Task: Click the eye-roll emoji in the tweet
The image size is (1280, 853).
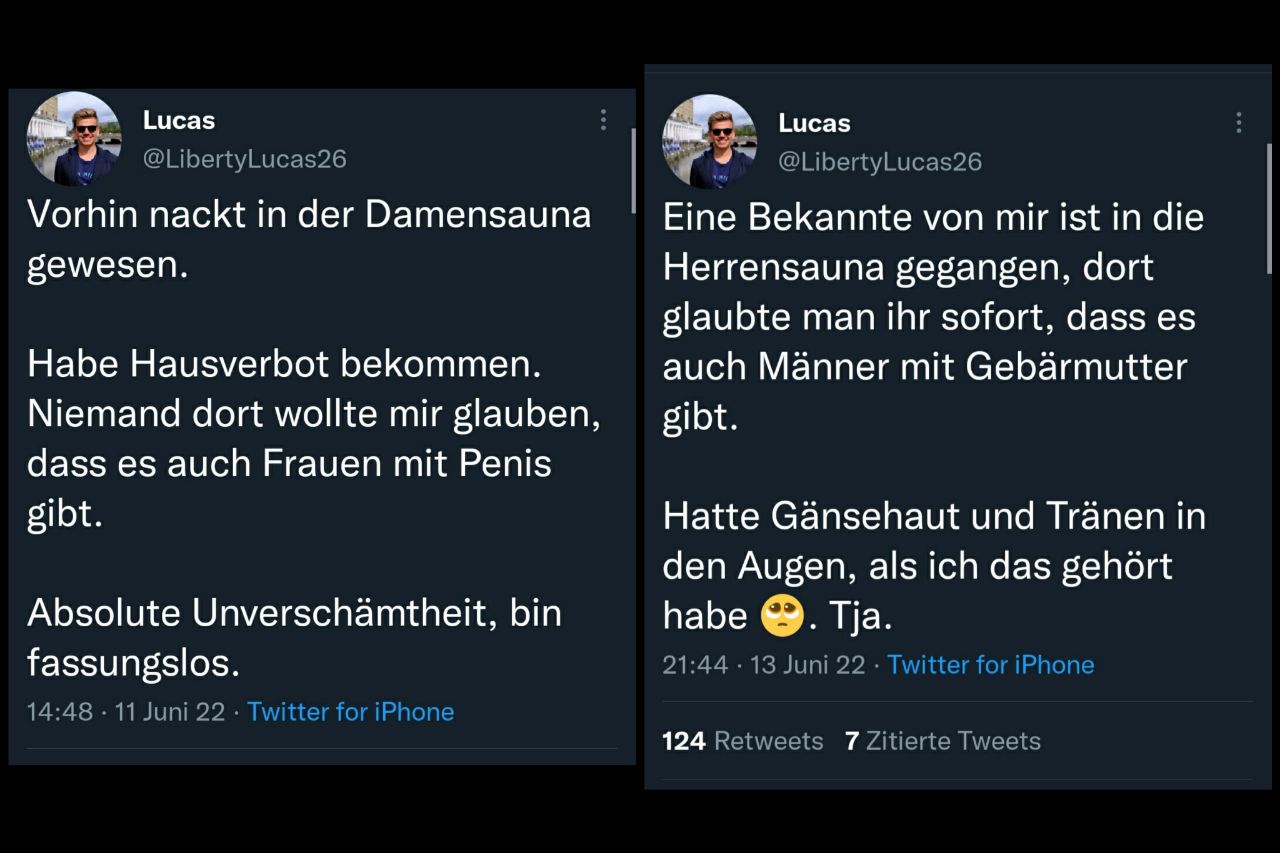Action: click(782, 615)
